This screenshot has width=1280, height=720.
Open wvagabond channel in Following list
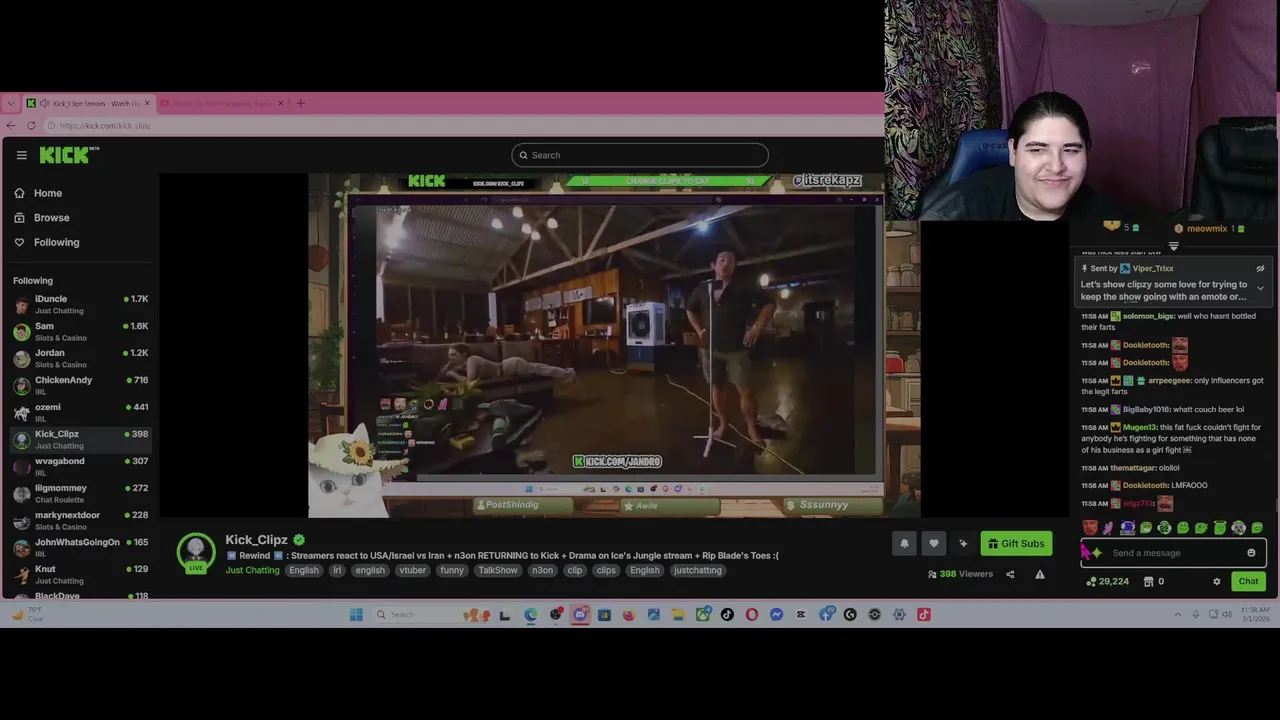point(80,466)
